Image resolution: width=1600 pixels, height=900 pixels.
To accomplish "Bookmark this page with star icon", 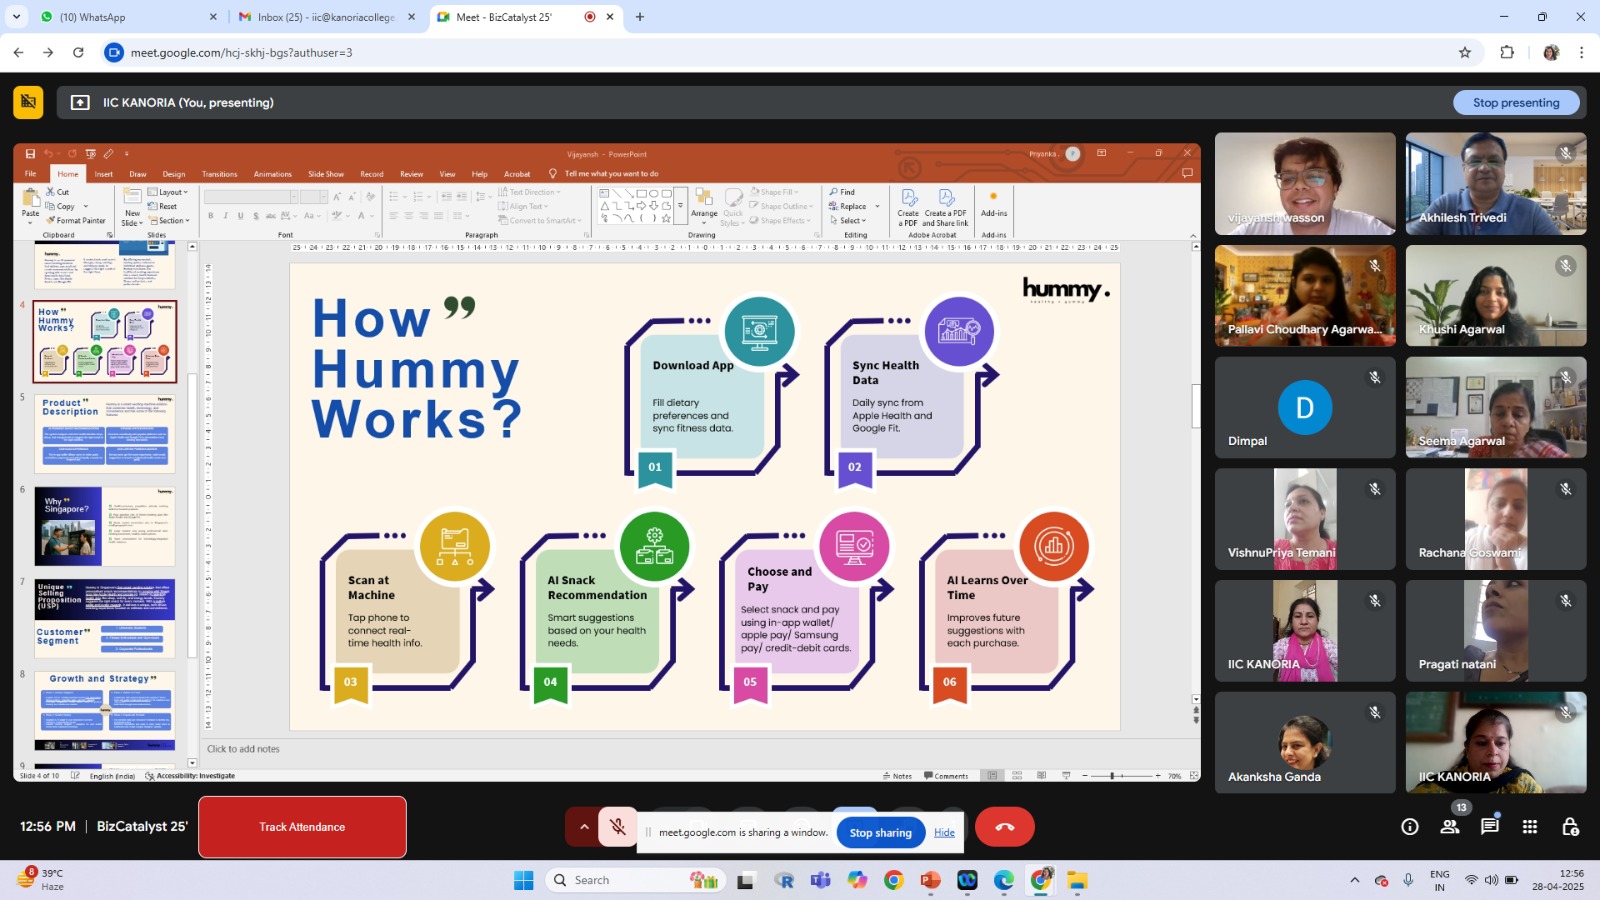I will point(1465,52).
